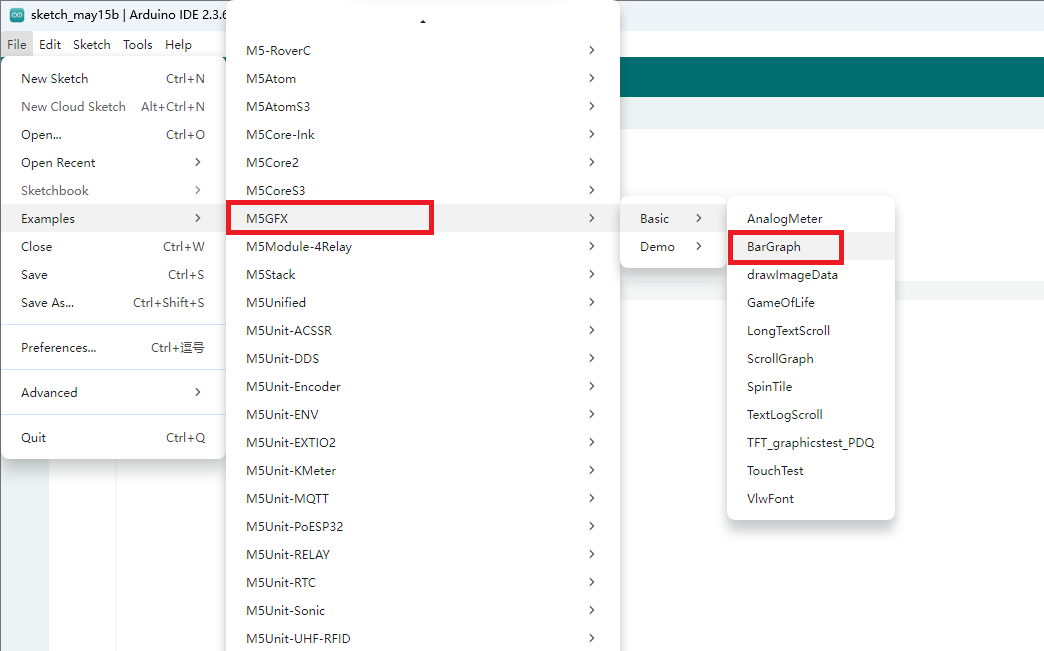Open the AnalogMeter example
This screenshot has height=651, width=1044.
pyautogui.click(x=811, y=218)
